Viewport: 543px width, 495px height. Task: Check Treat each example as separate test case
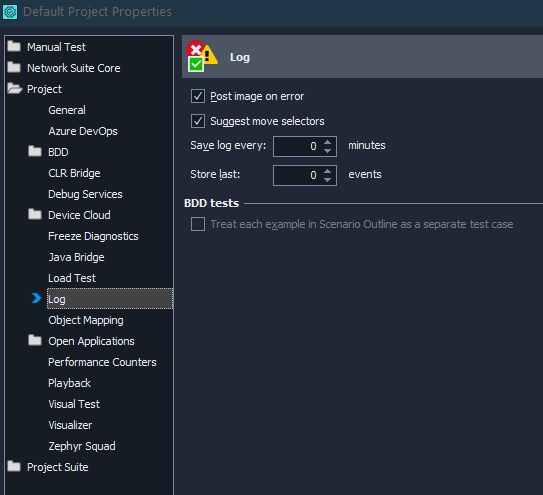[x=198, y=224]
